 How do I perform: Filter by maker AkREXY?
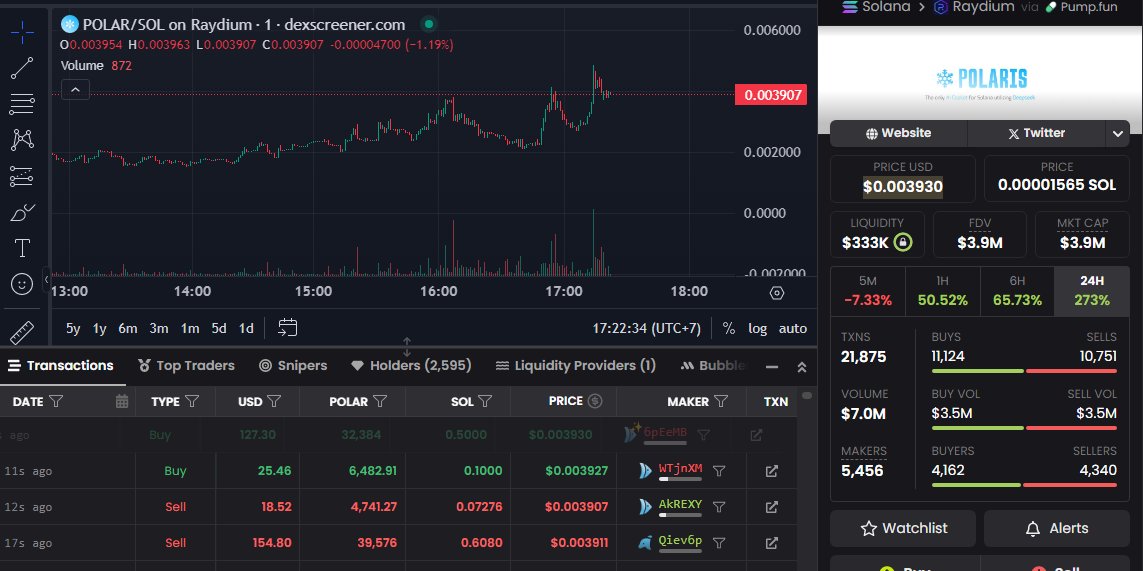[x=719, y=507]
